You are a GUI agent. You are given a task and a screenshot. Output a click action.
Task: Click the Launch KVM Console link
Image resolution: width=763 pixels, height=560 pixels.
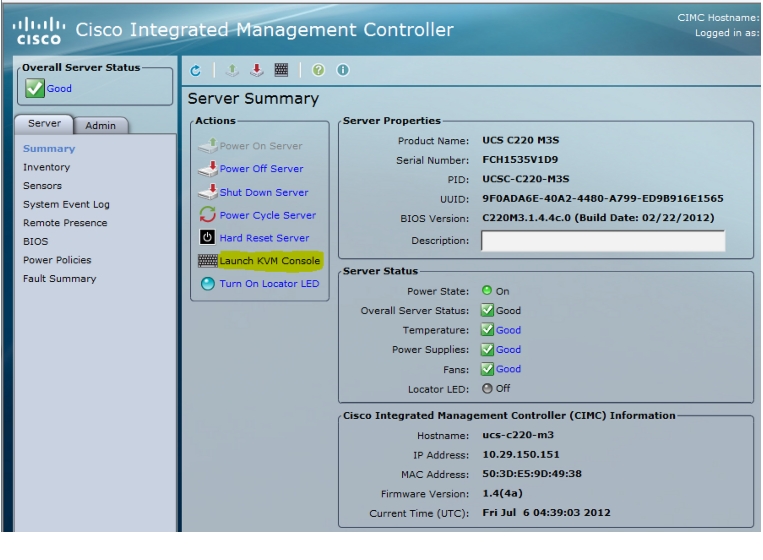point(270,261)
